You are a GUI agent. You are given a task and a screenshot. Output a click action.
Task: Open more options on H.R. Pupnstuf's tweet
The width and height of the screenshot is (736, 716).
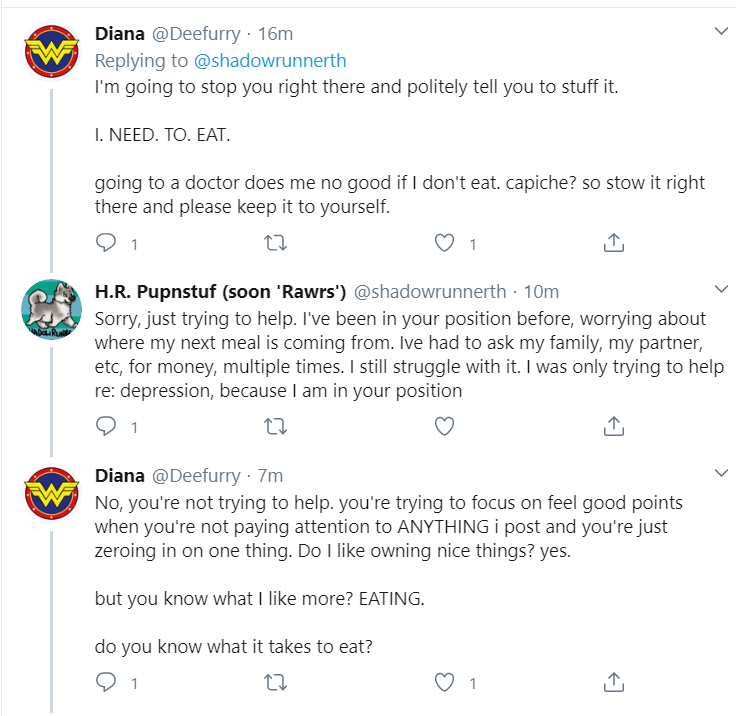[x=721, y=289]
